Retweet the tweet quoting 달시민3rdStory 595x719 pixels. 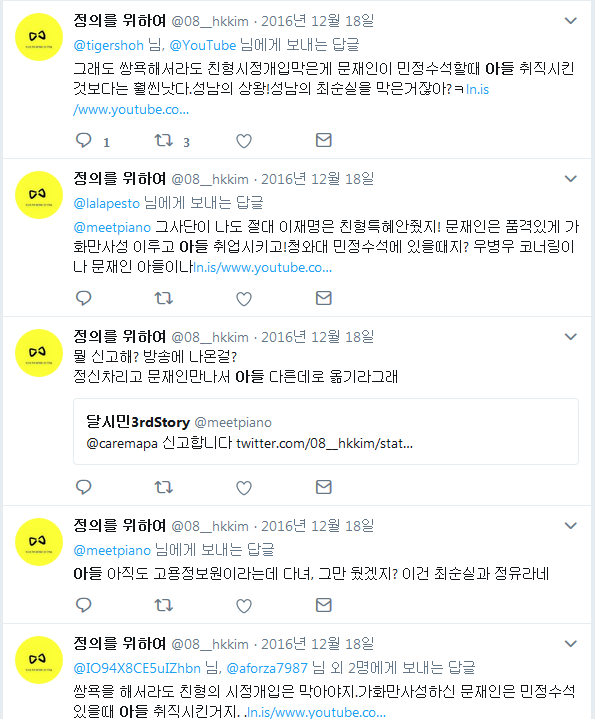click(x=164, y=487)
